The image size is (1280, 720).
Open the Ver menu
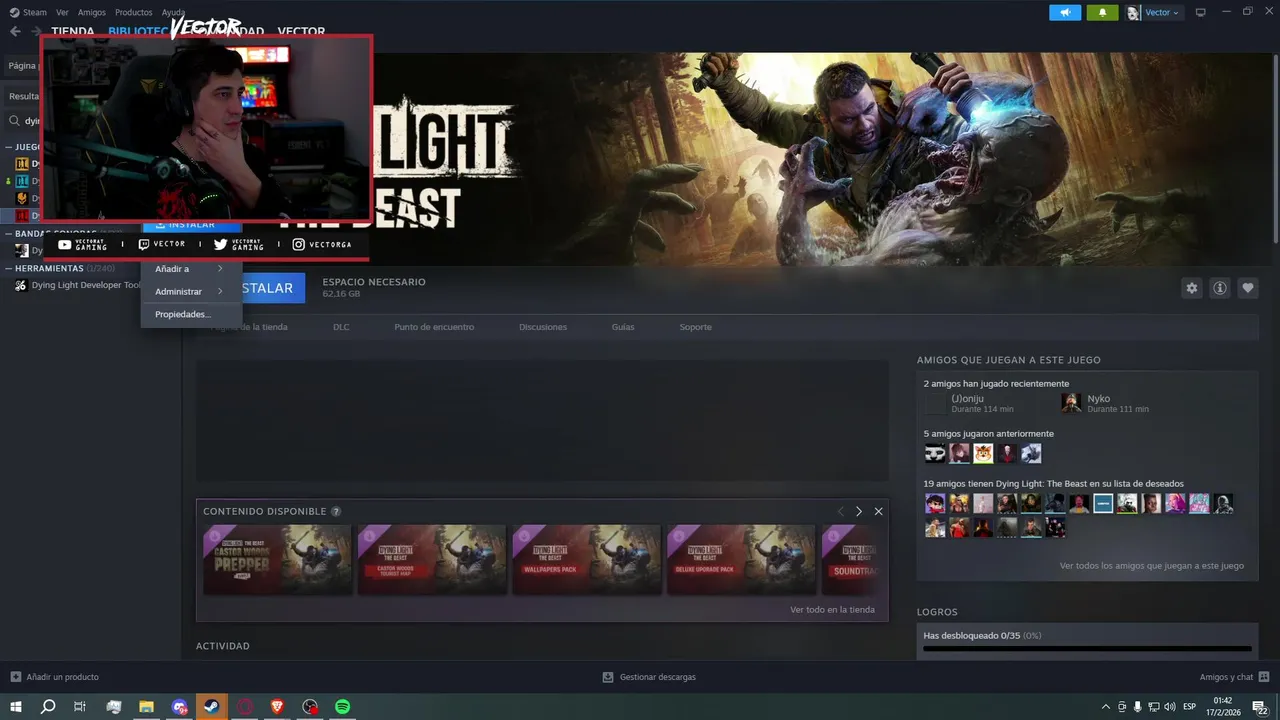click(62, 12)
